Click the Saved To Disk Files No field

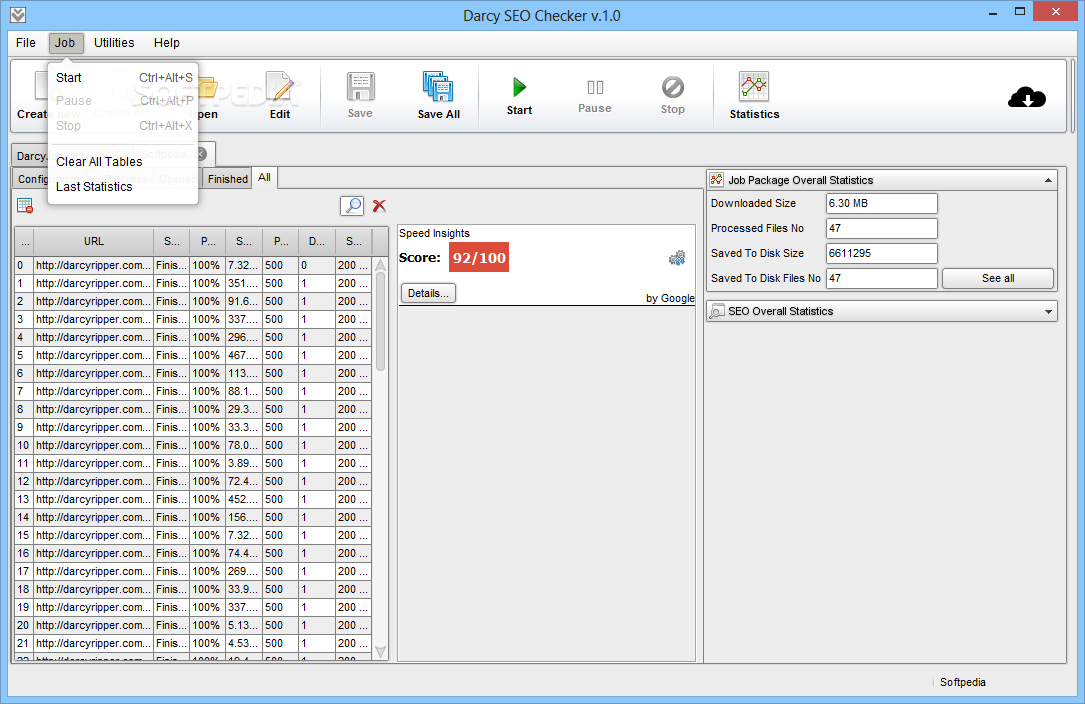[882, 278]
